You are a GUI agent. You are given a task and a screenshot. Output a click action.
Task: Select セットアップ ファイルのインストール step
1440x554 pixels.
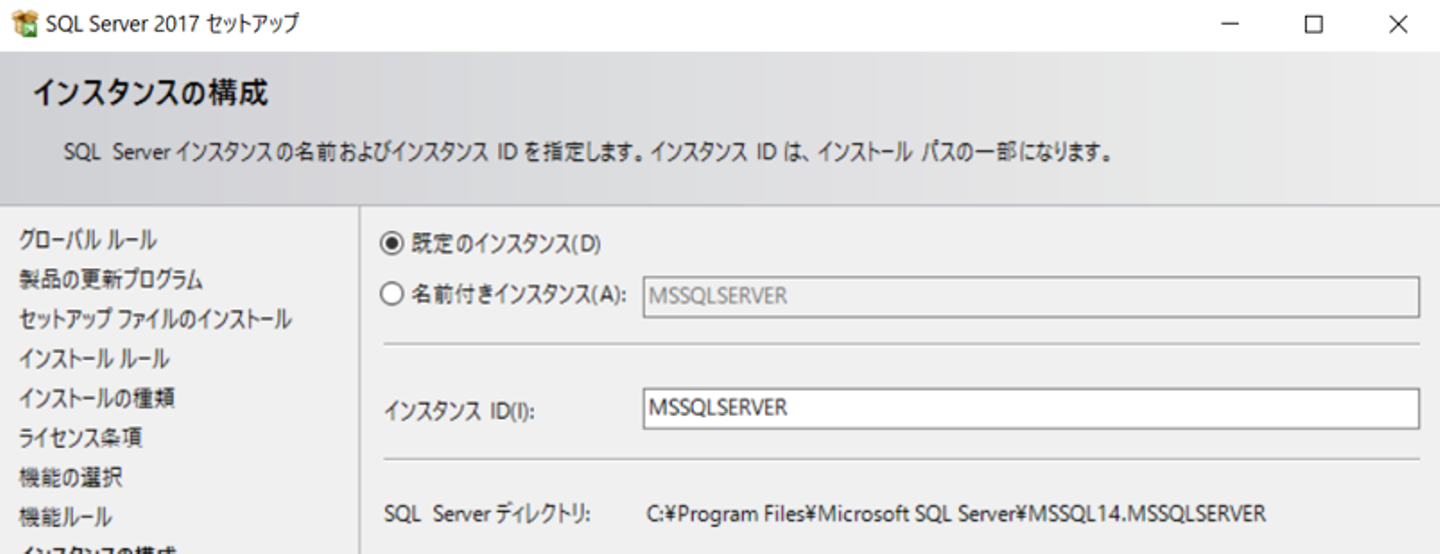tap(155, 320)
